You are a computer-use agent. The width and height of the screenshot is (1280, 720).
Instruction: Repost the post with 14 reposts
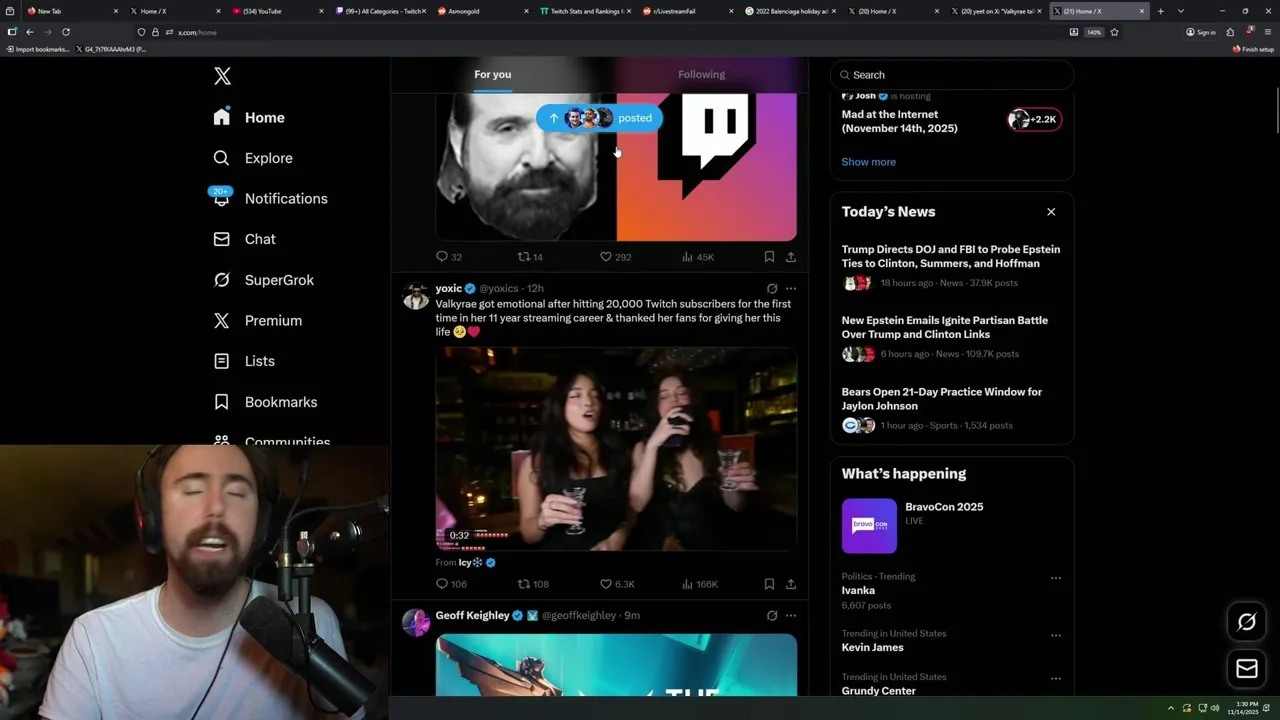click(530, 257)
